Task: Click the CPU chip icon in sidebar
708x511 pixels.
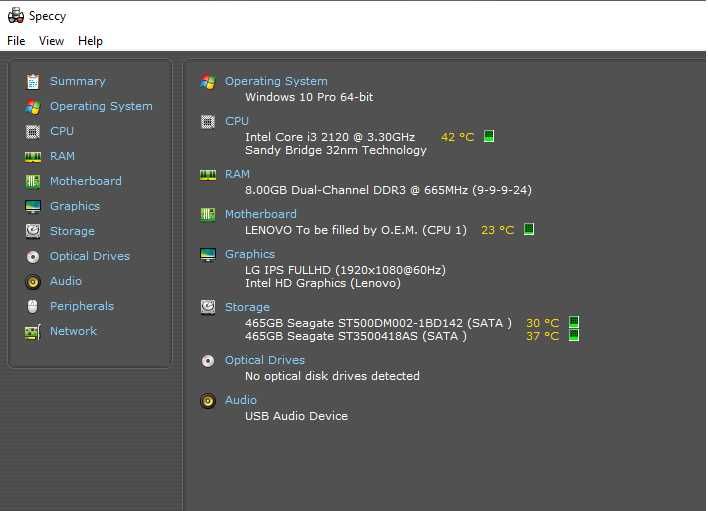Action: tap(33, 131)
